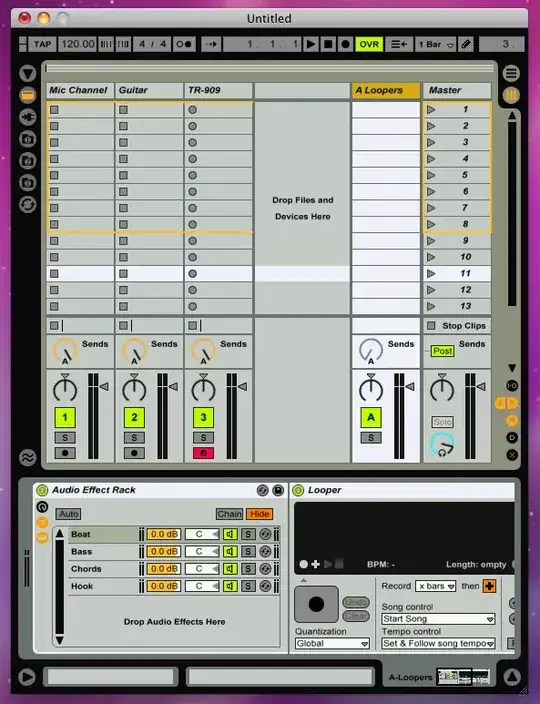The image size is (540, 704).
Task: Toggle the OVR overdub switch
Action: (x=369, y=44)
